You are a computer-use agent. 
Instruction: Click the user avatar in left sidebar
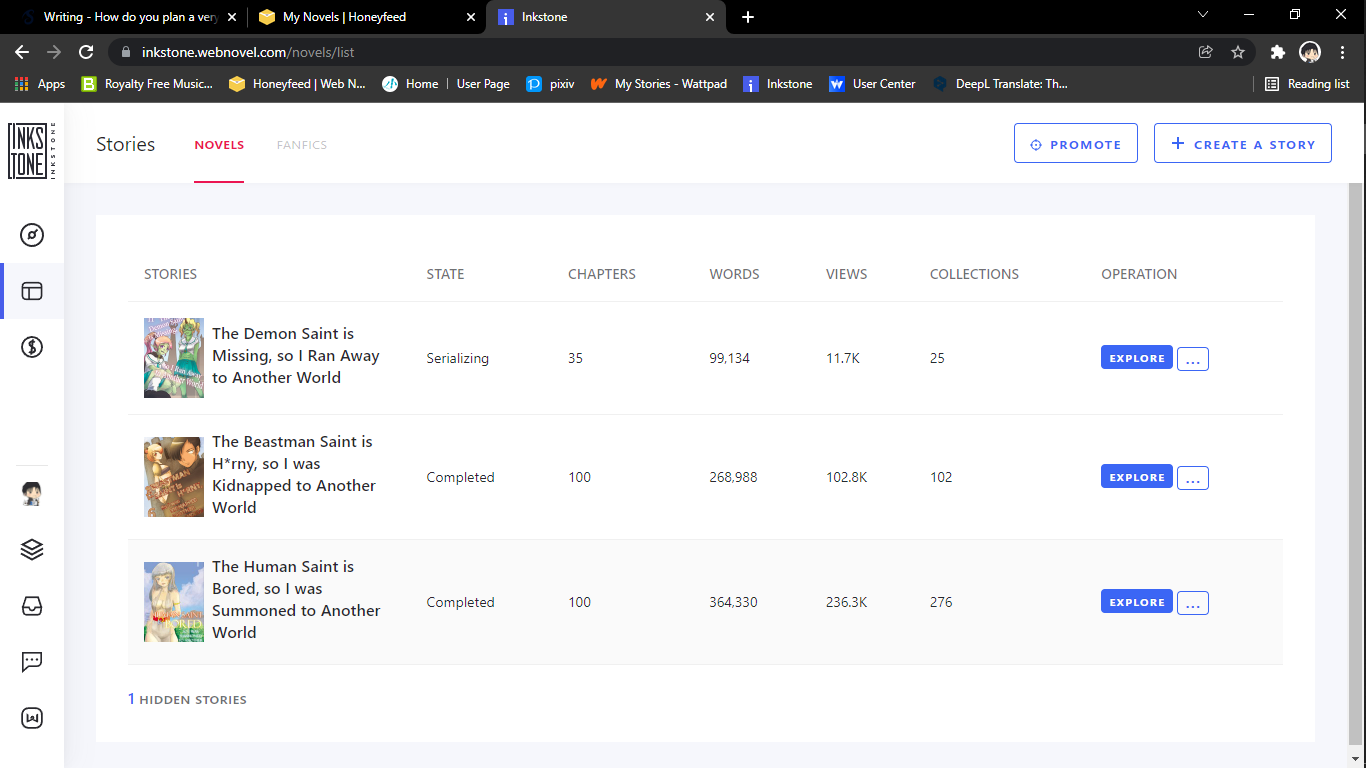[x=32, y=494]
